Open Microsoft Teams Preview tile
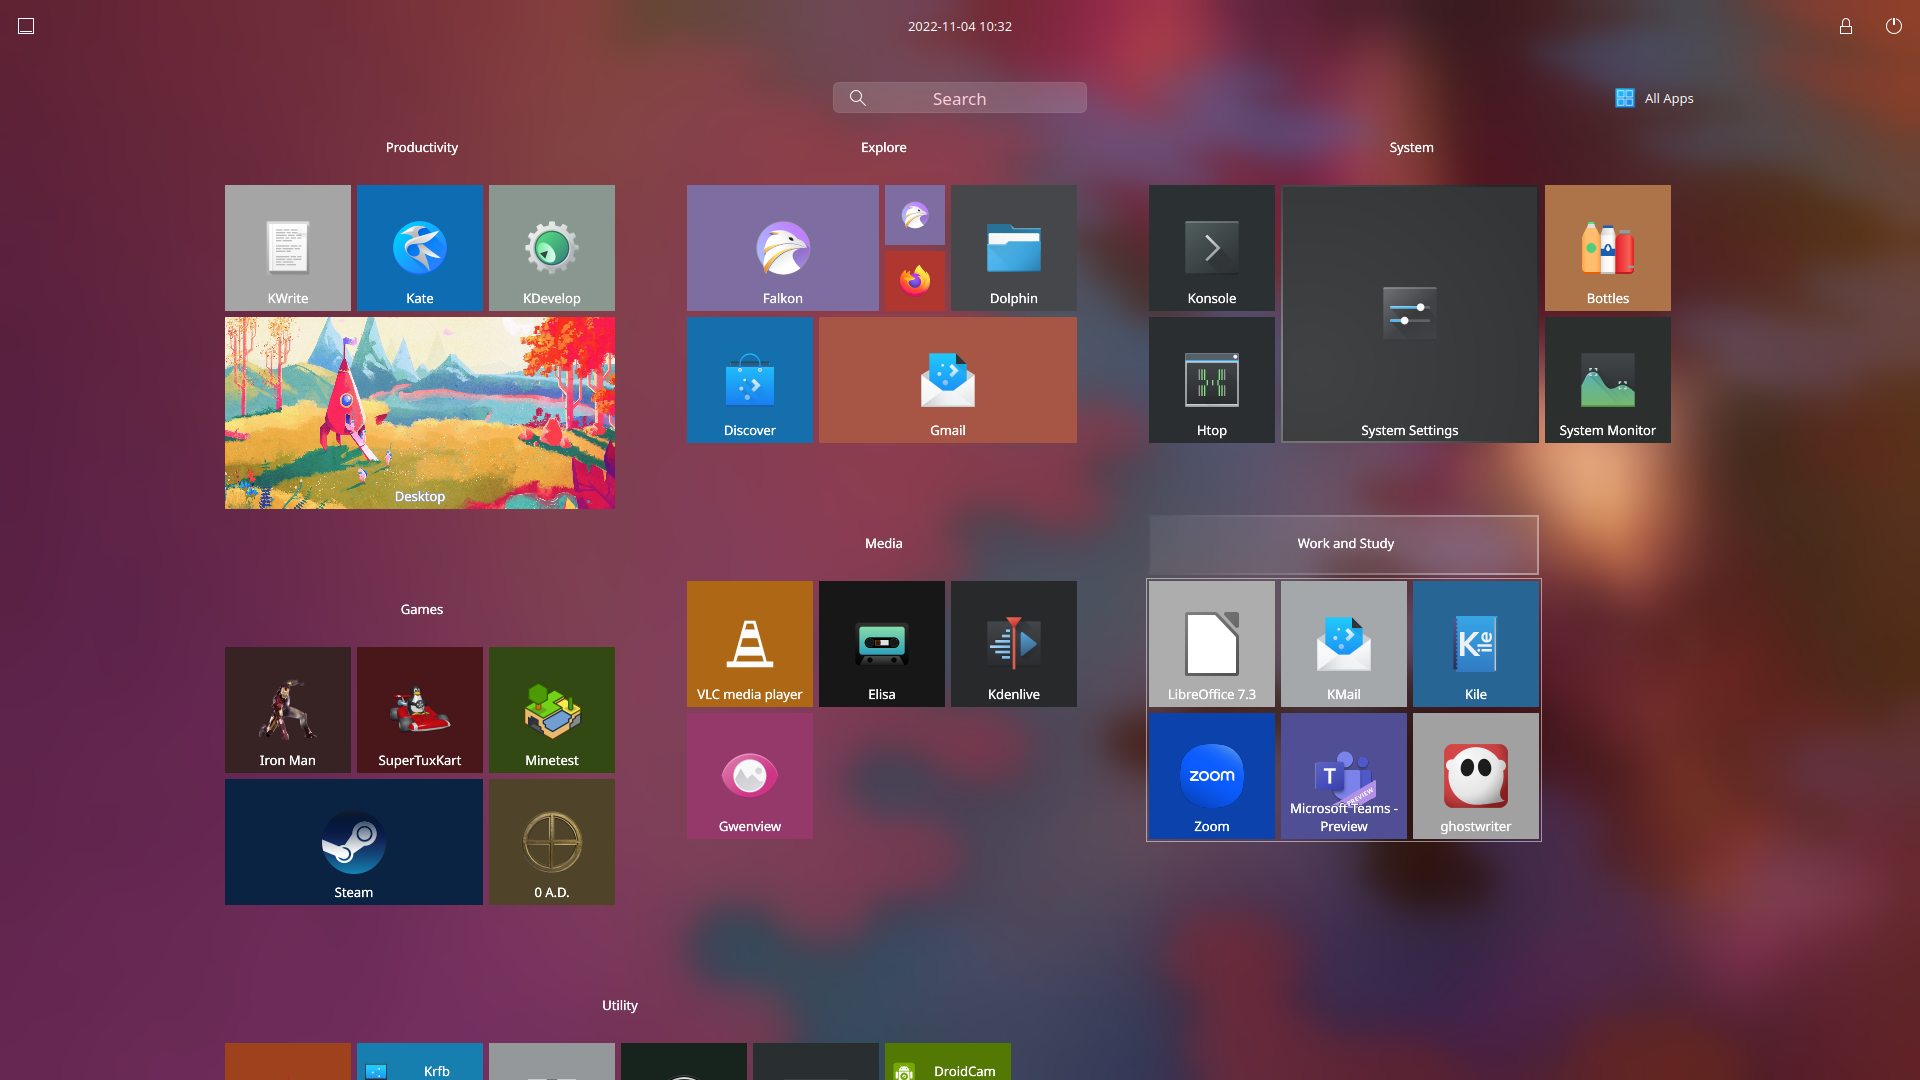 coord(1344,776)
